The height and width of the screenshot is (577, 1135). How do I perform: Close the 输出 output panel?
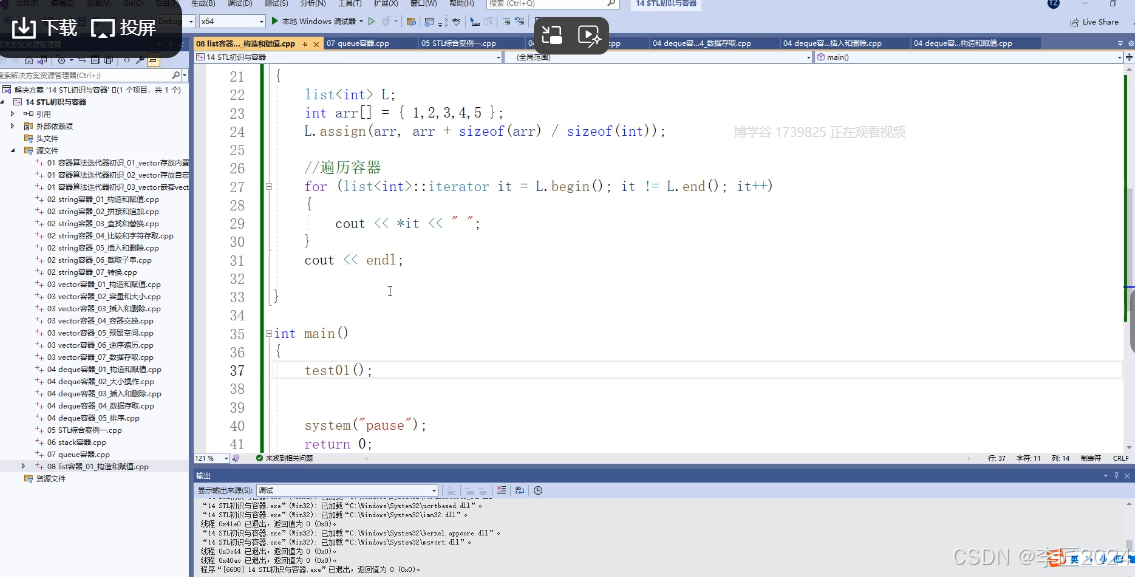(x=1127, y=476)
